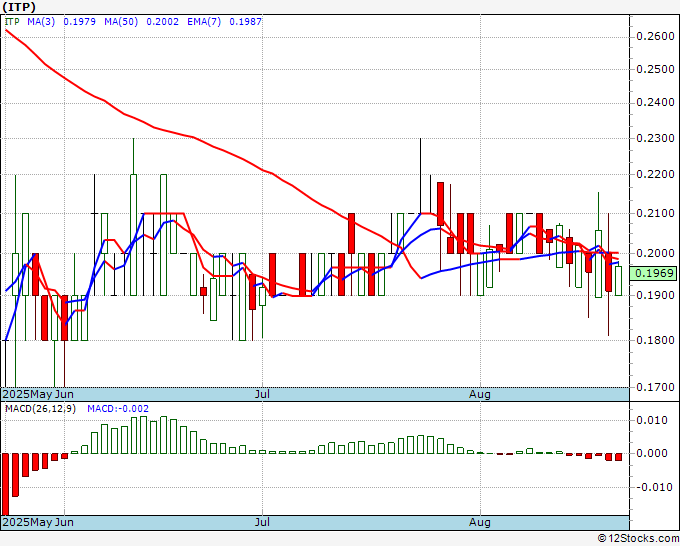Click the 0.2000 price axis label
680x546 pixels.
pos(655,254)
